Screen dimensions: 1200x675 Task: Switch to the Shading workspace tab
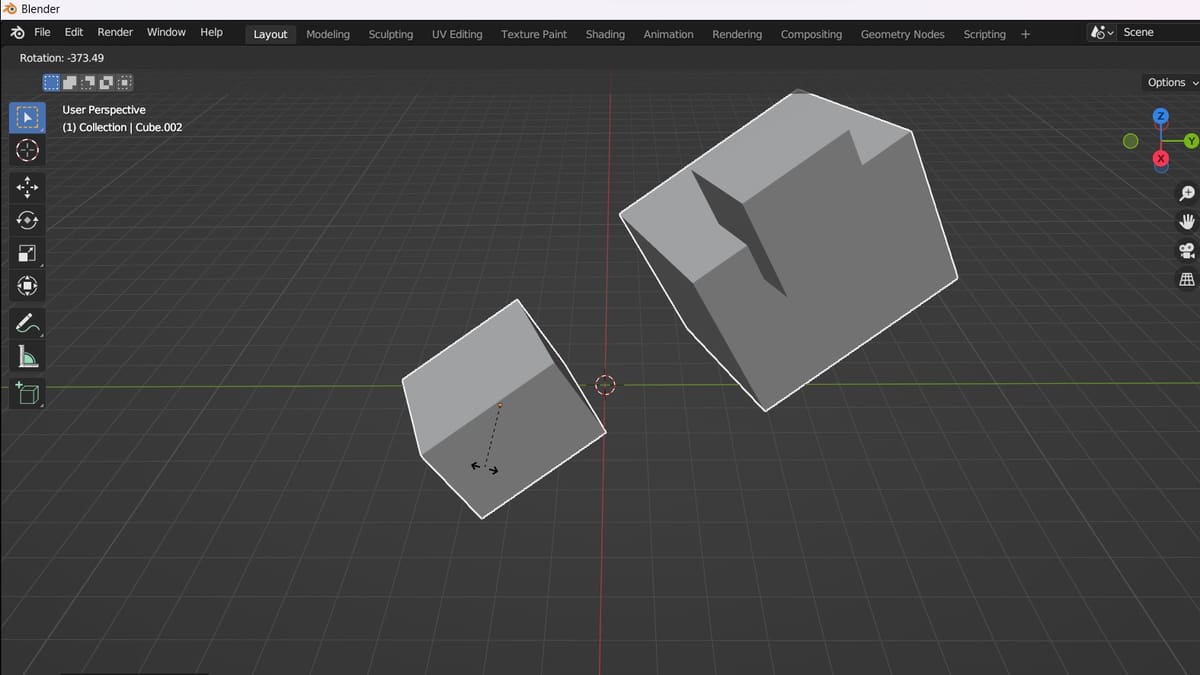click(x=605, y=34)
